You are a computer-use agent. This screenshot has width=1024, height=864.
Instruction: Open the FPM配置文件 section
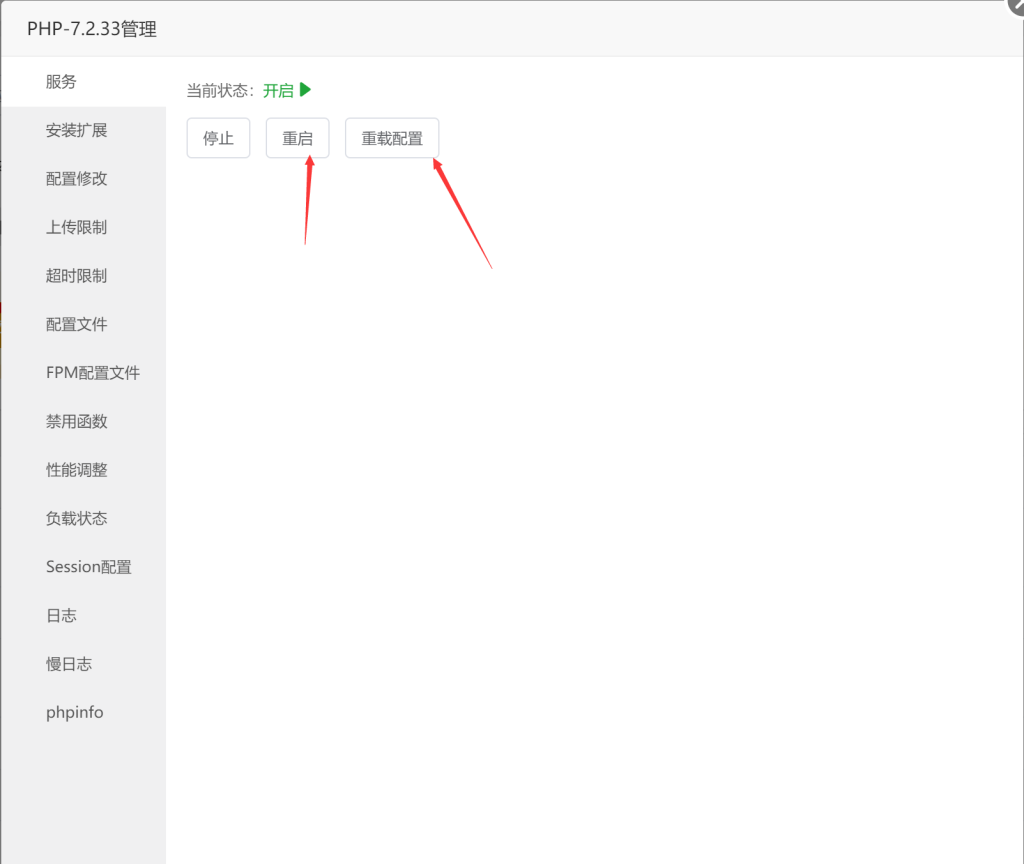pos(93,372)
